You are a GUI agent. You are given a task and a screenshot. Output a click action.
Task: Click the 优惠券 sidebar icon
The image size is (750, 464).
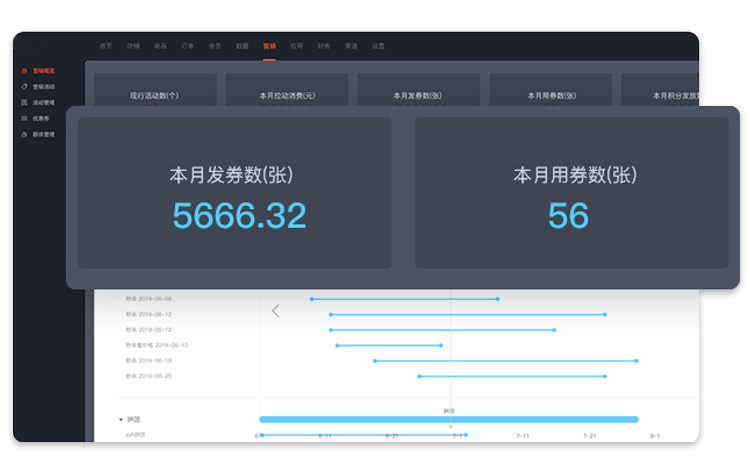[x=24, y=118]
